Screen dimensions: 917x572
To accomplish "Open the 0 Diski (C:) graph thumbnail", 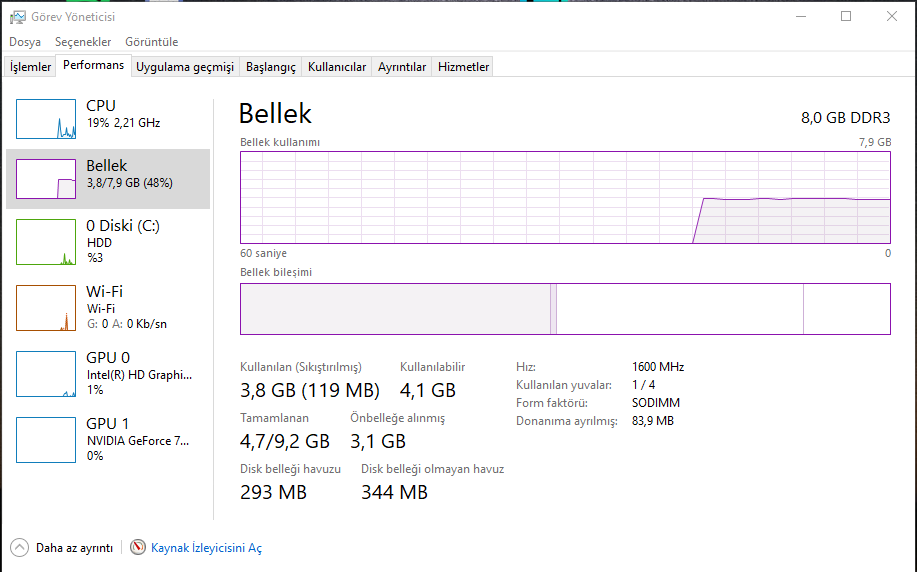I will click(46, 242).
